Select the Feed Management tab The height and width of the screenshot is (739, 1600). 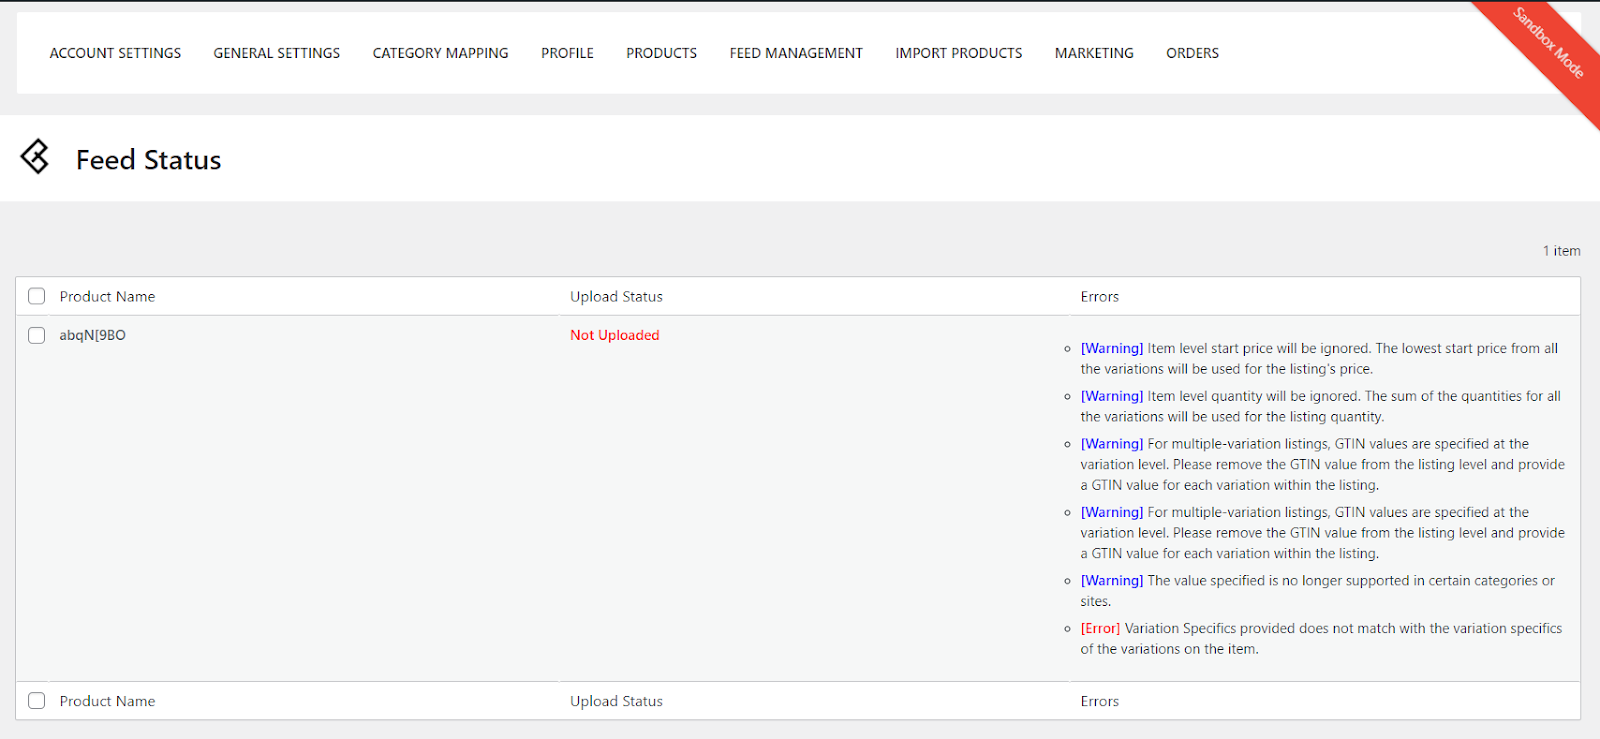point(796,53)
